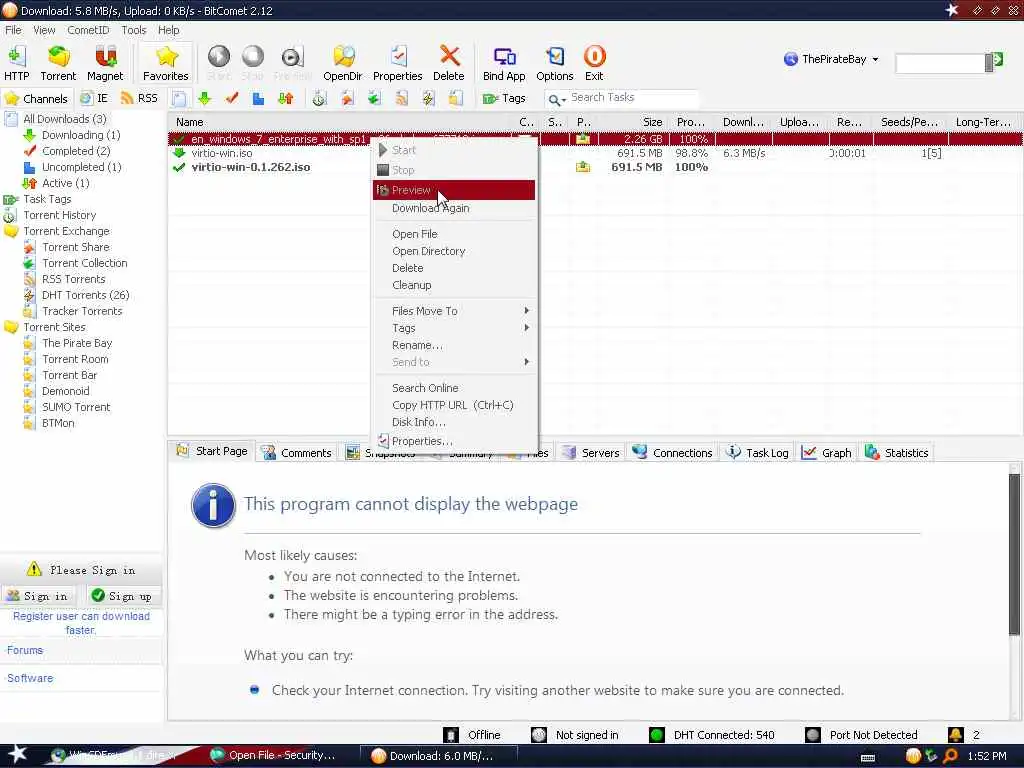The image size is (1024, 768).
Task: Click the DHT Connected status indicator
Action: (x=657, y=735)
